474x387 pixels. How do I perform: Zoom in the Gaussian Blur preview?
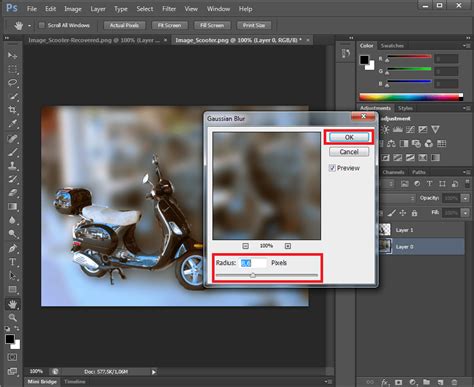point(288,246)
